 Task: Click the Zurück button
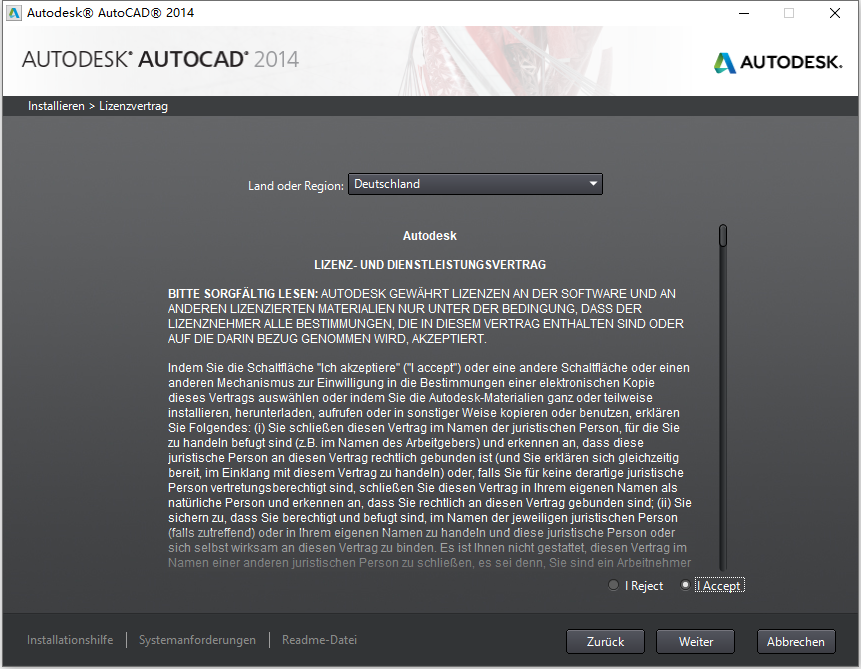pyautogui.click(x=605, y=642)
